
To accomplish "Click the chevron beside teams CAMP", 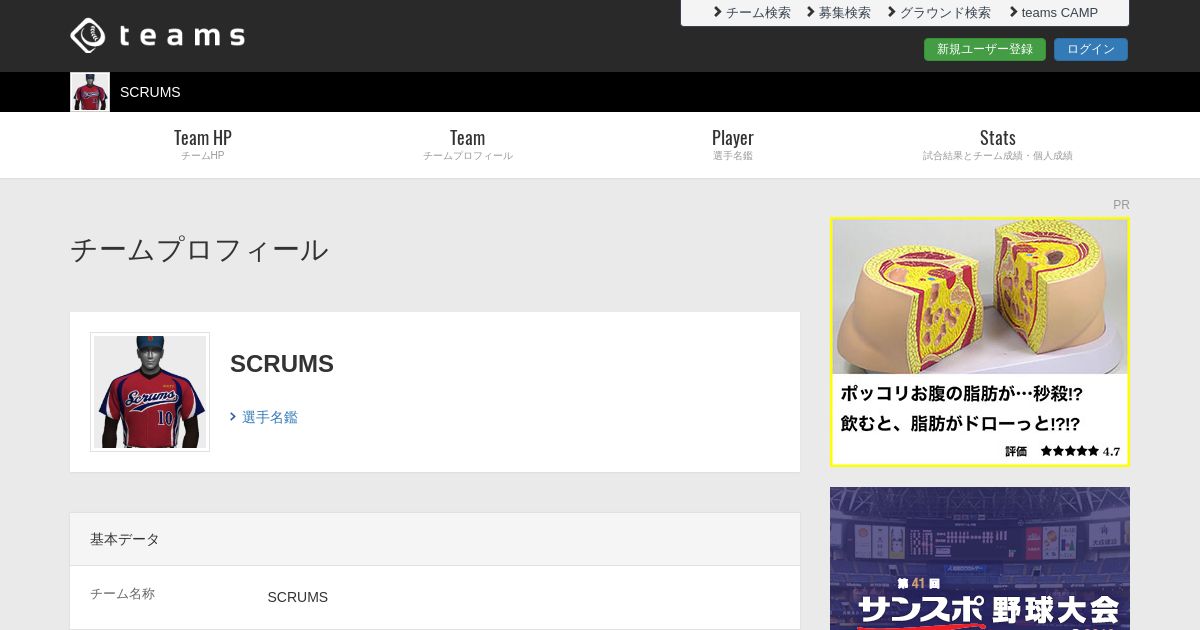I will pos(1014,12).
